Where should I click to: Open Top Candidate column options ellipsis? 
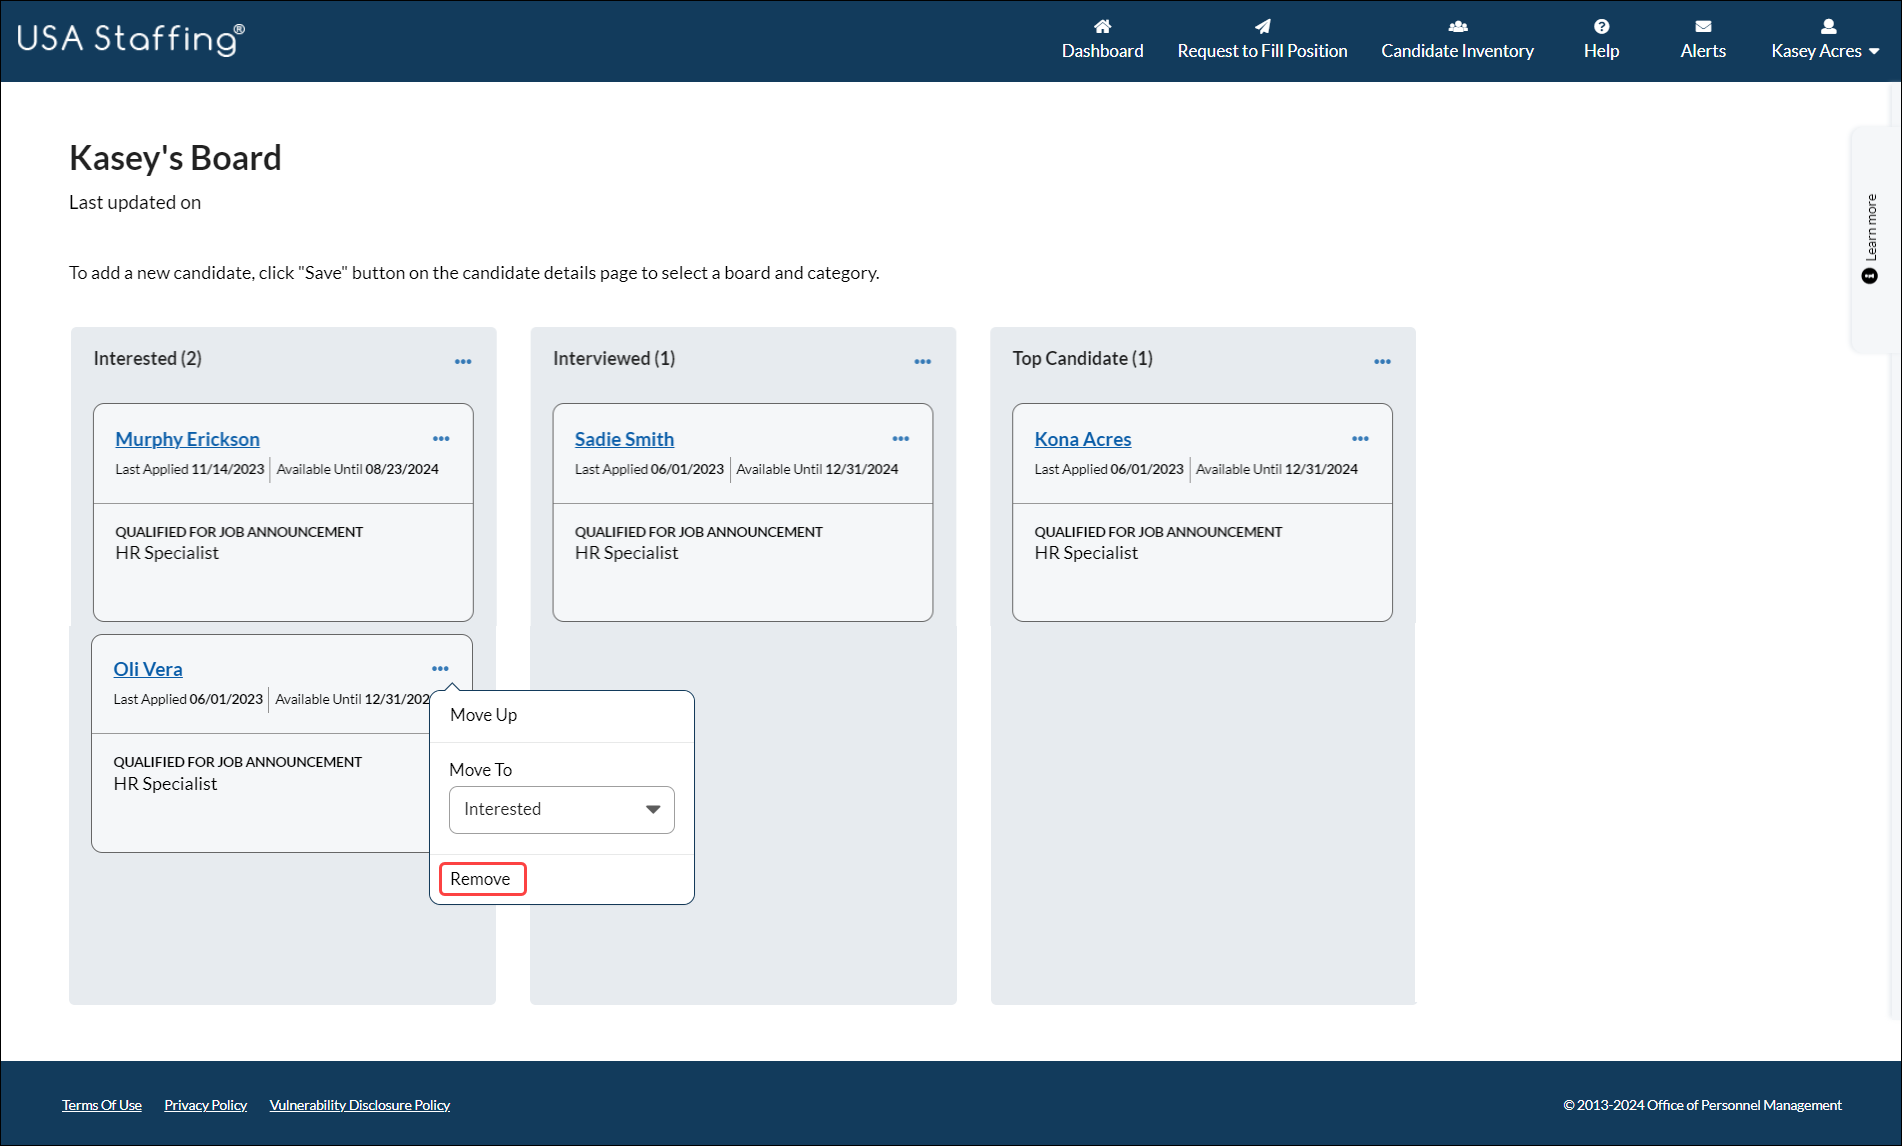click(x=1382, y=361)
